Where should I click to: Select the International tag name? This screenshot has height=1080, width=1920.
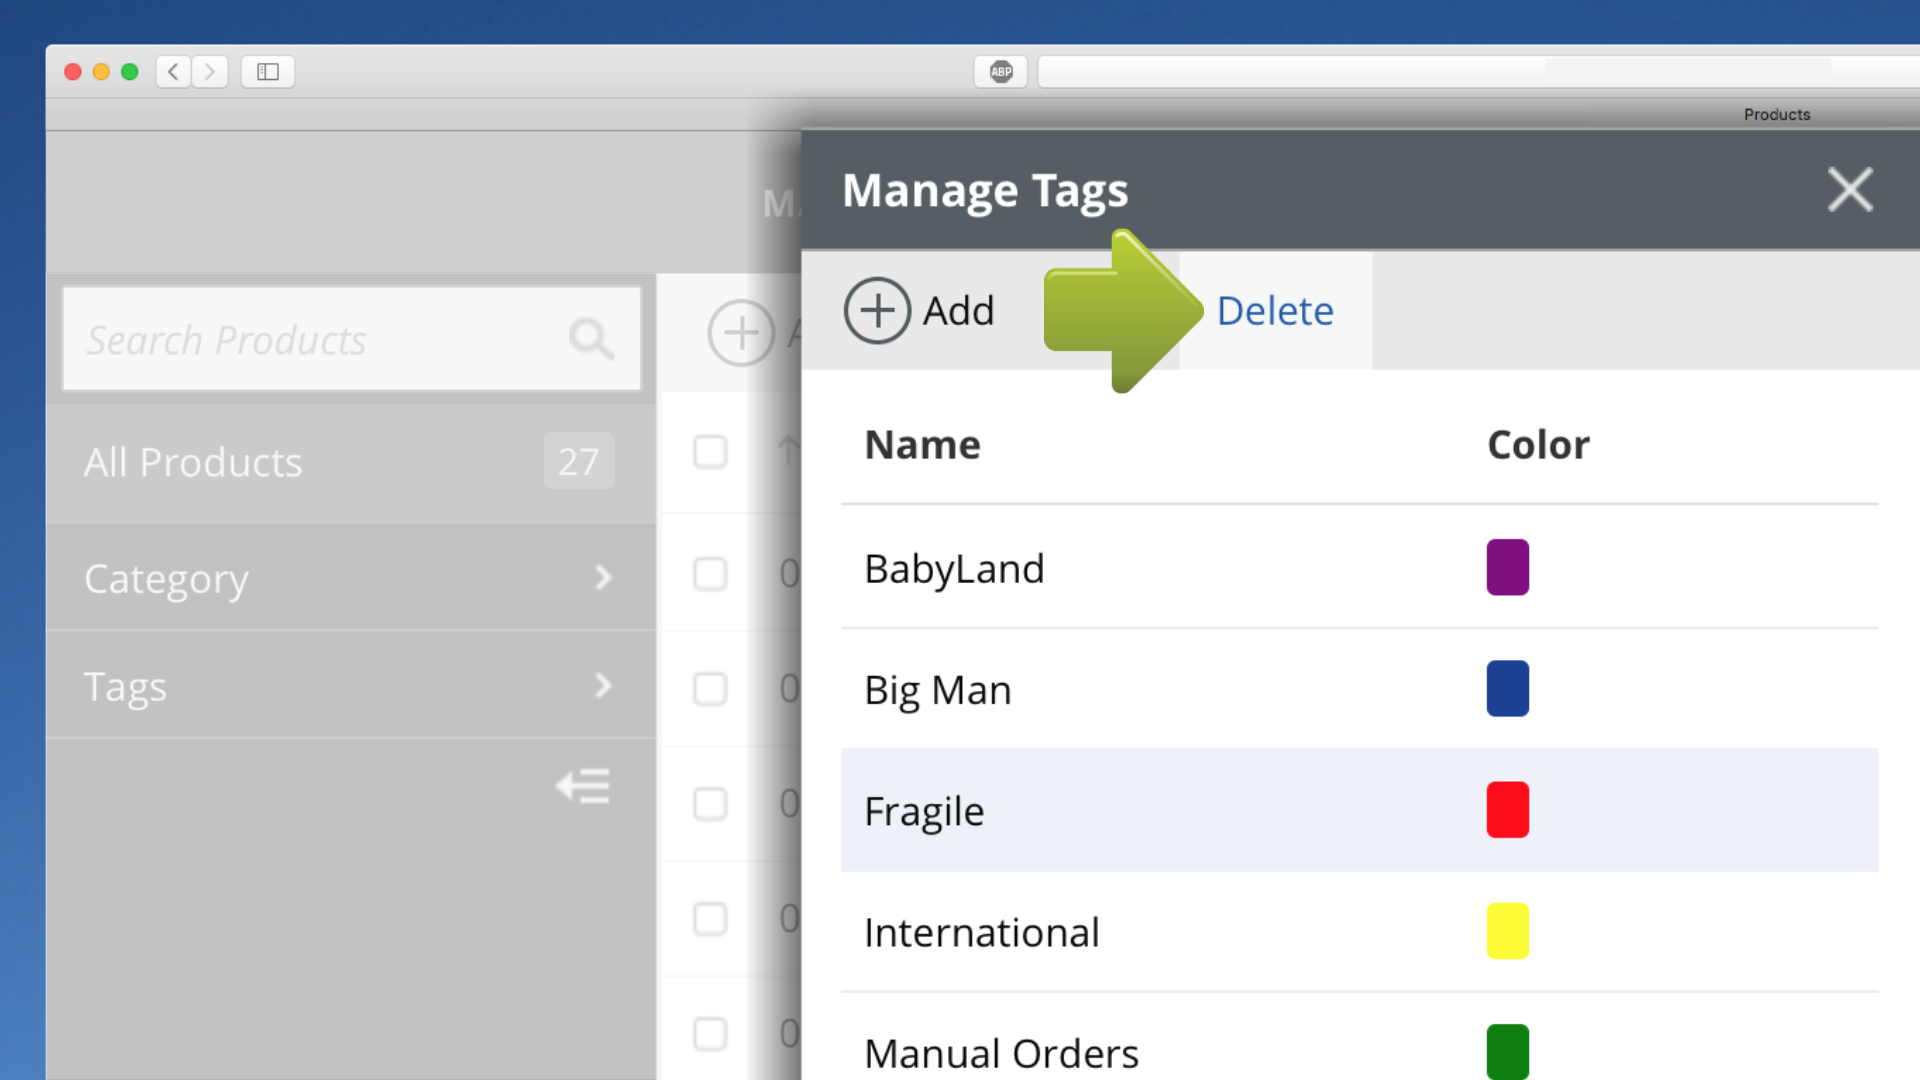click(x=981, y=932)
